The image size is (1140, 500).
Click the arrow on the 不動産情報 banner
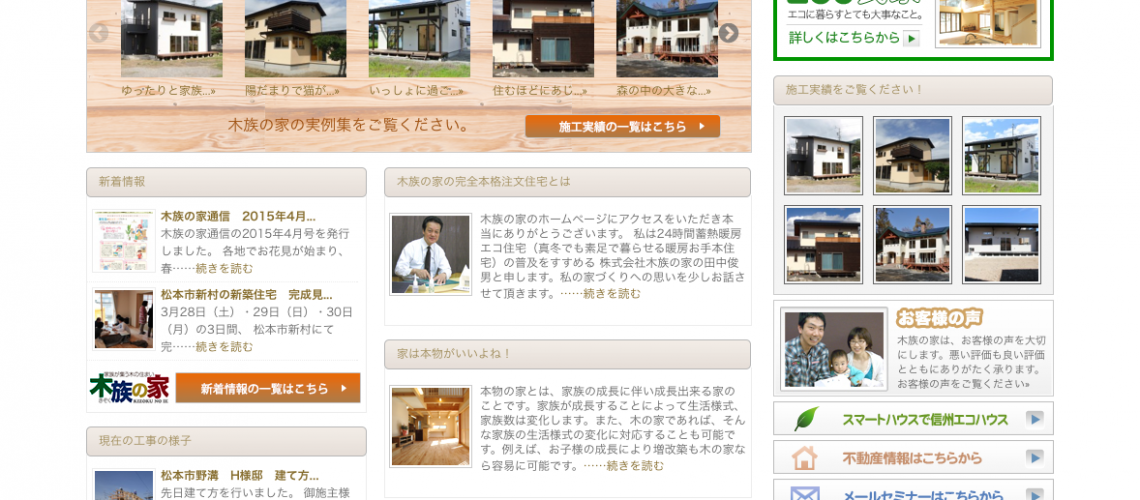1035,458
